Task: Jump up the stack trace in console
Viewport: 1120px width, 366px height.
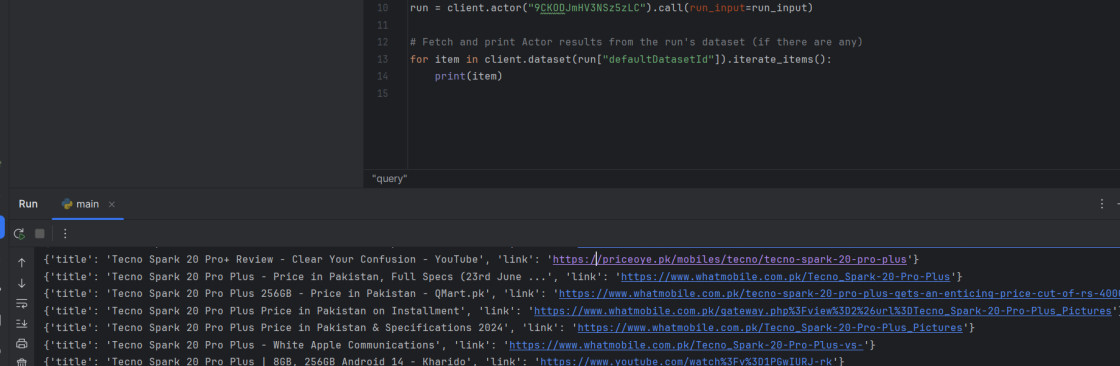Action: [x=21, y=262]
